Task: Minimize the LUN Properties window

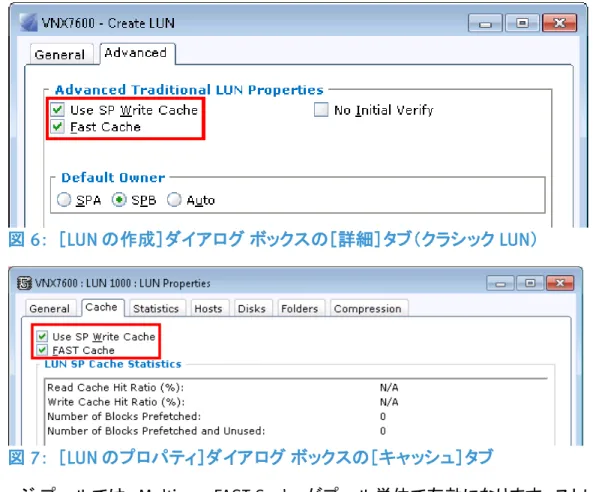Action: (501, 283)
